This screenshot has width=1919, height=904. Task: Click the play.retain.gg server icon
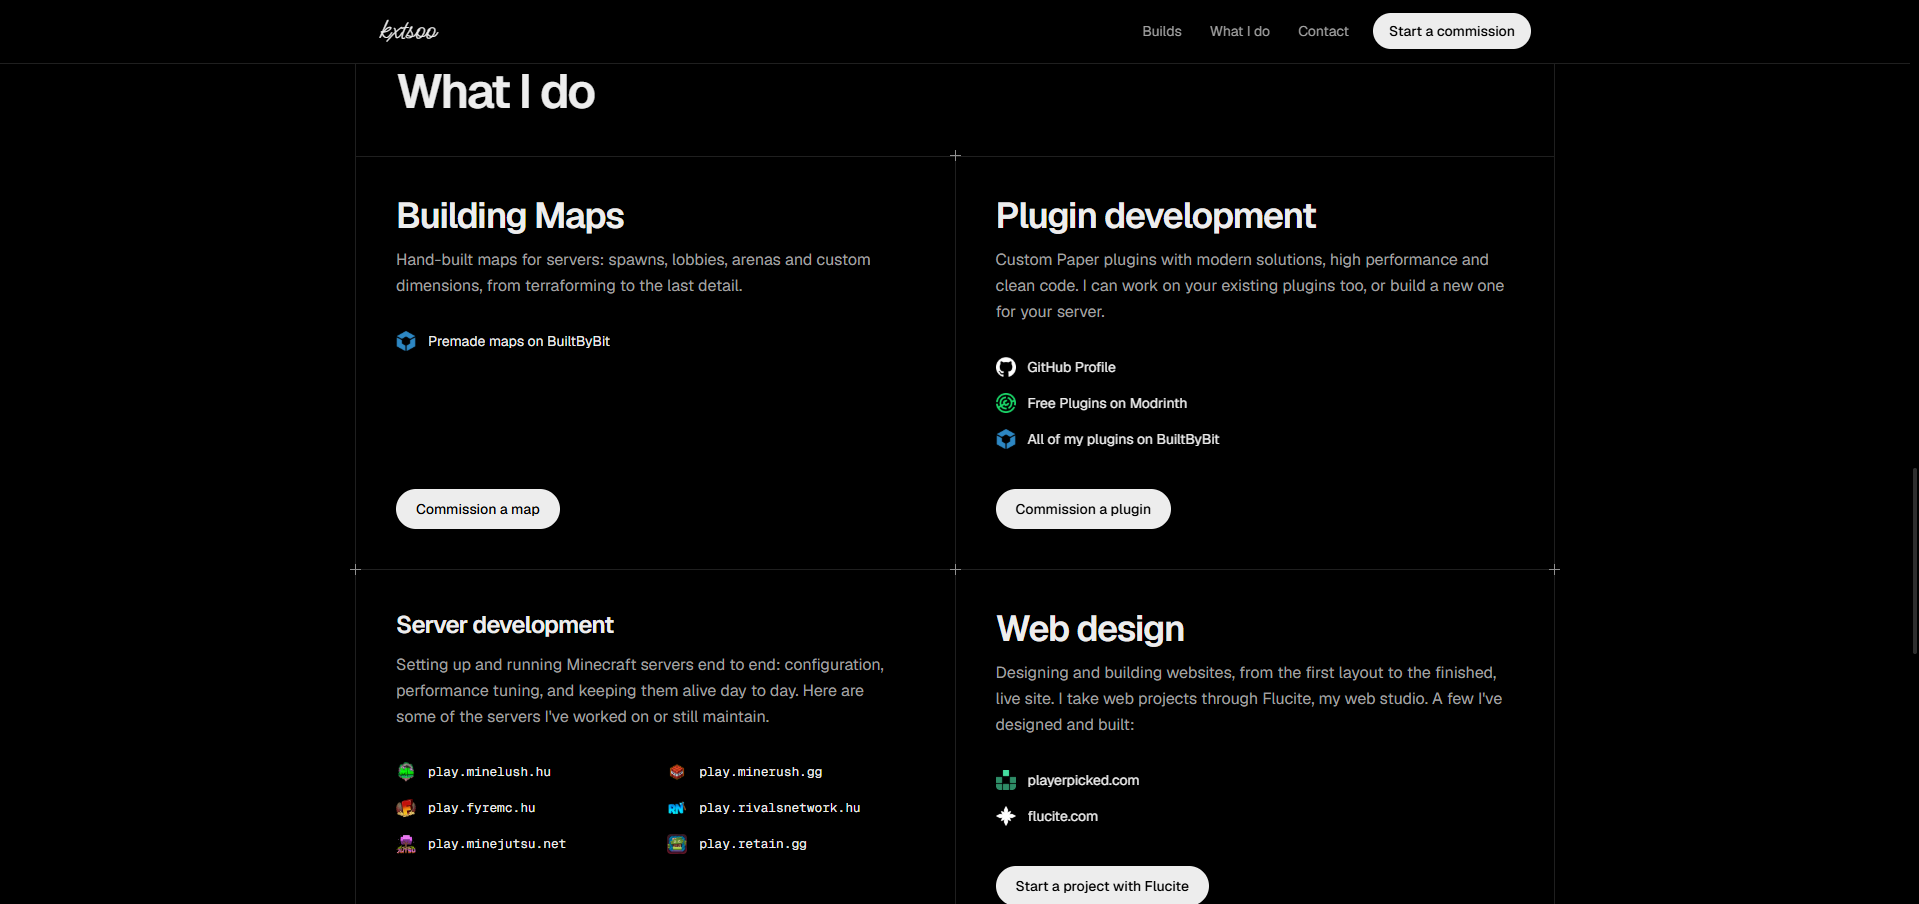click(677, 844)
